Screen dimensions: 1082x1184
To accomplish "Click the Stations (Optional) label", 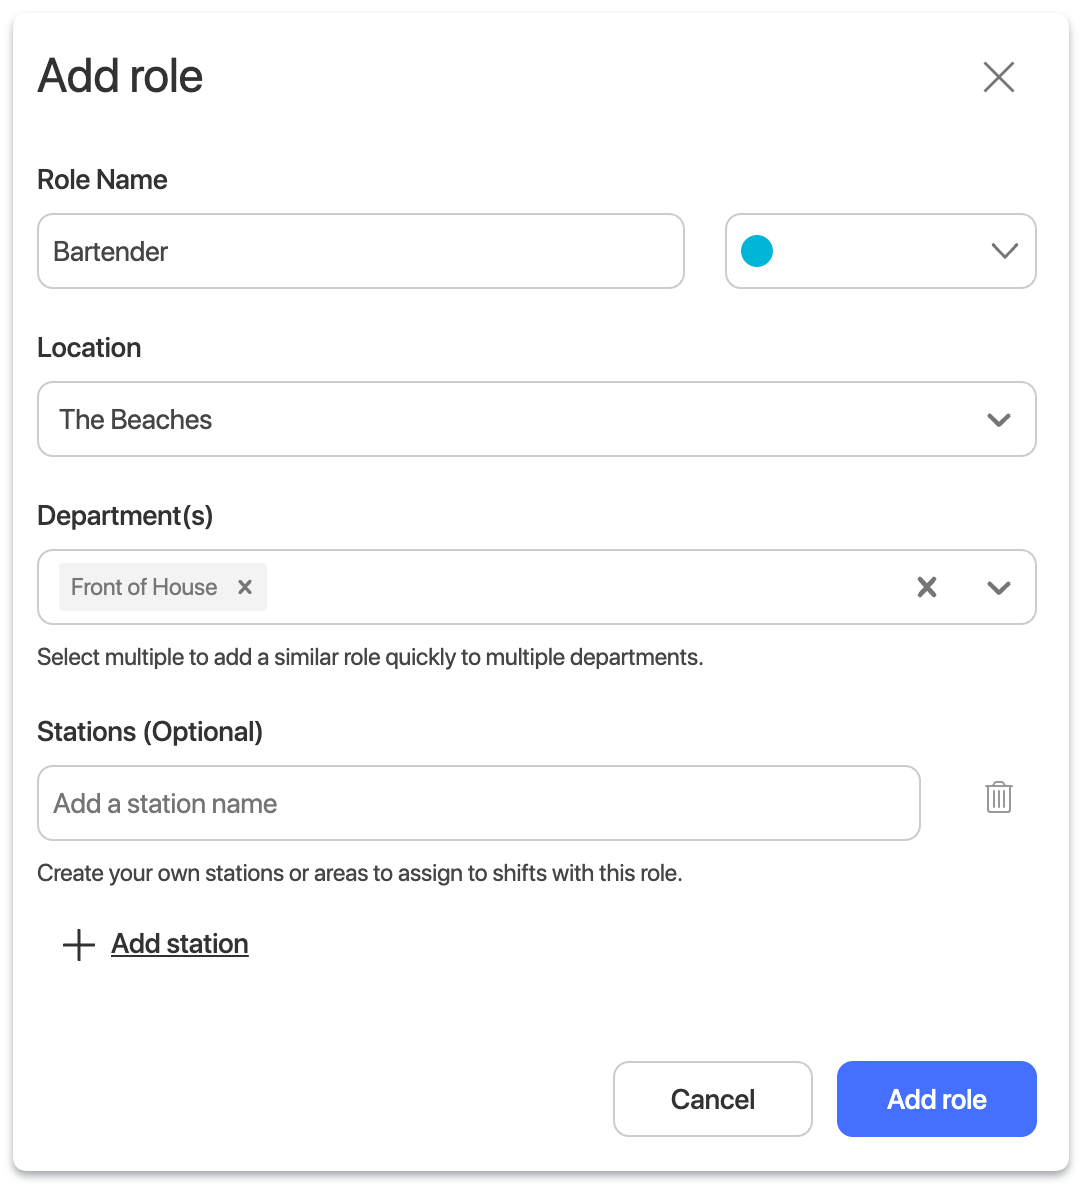I will click(150, 732).
